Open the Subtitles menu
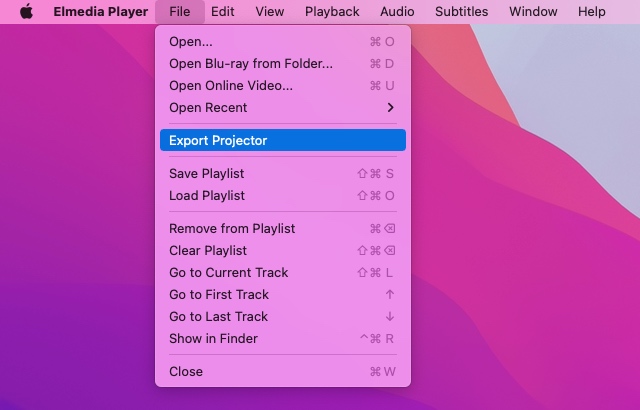Image resolution: width=640 pixels, height=410 pixels. click(461, 11)
